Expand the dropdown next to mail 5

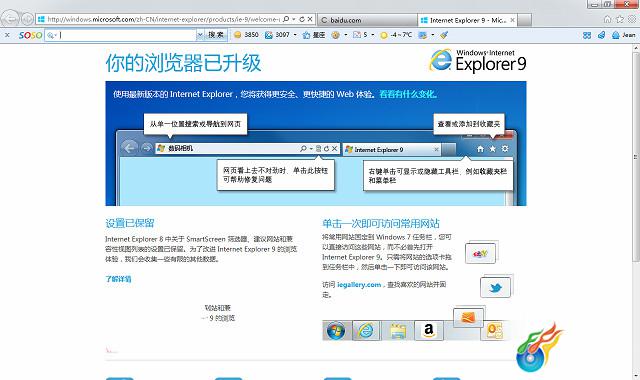click(x=373, y=35)
